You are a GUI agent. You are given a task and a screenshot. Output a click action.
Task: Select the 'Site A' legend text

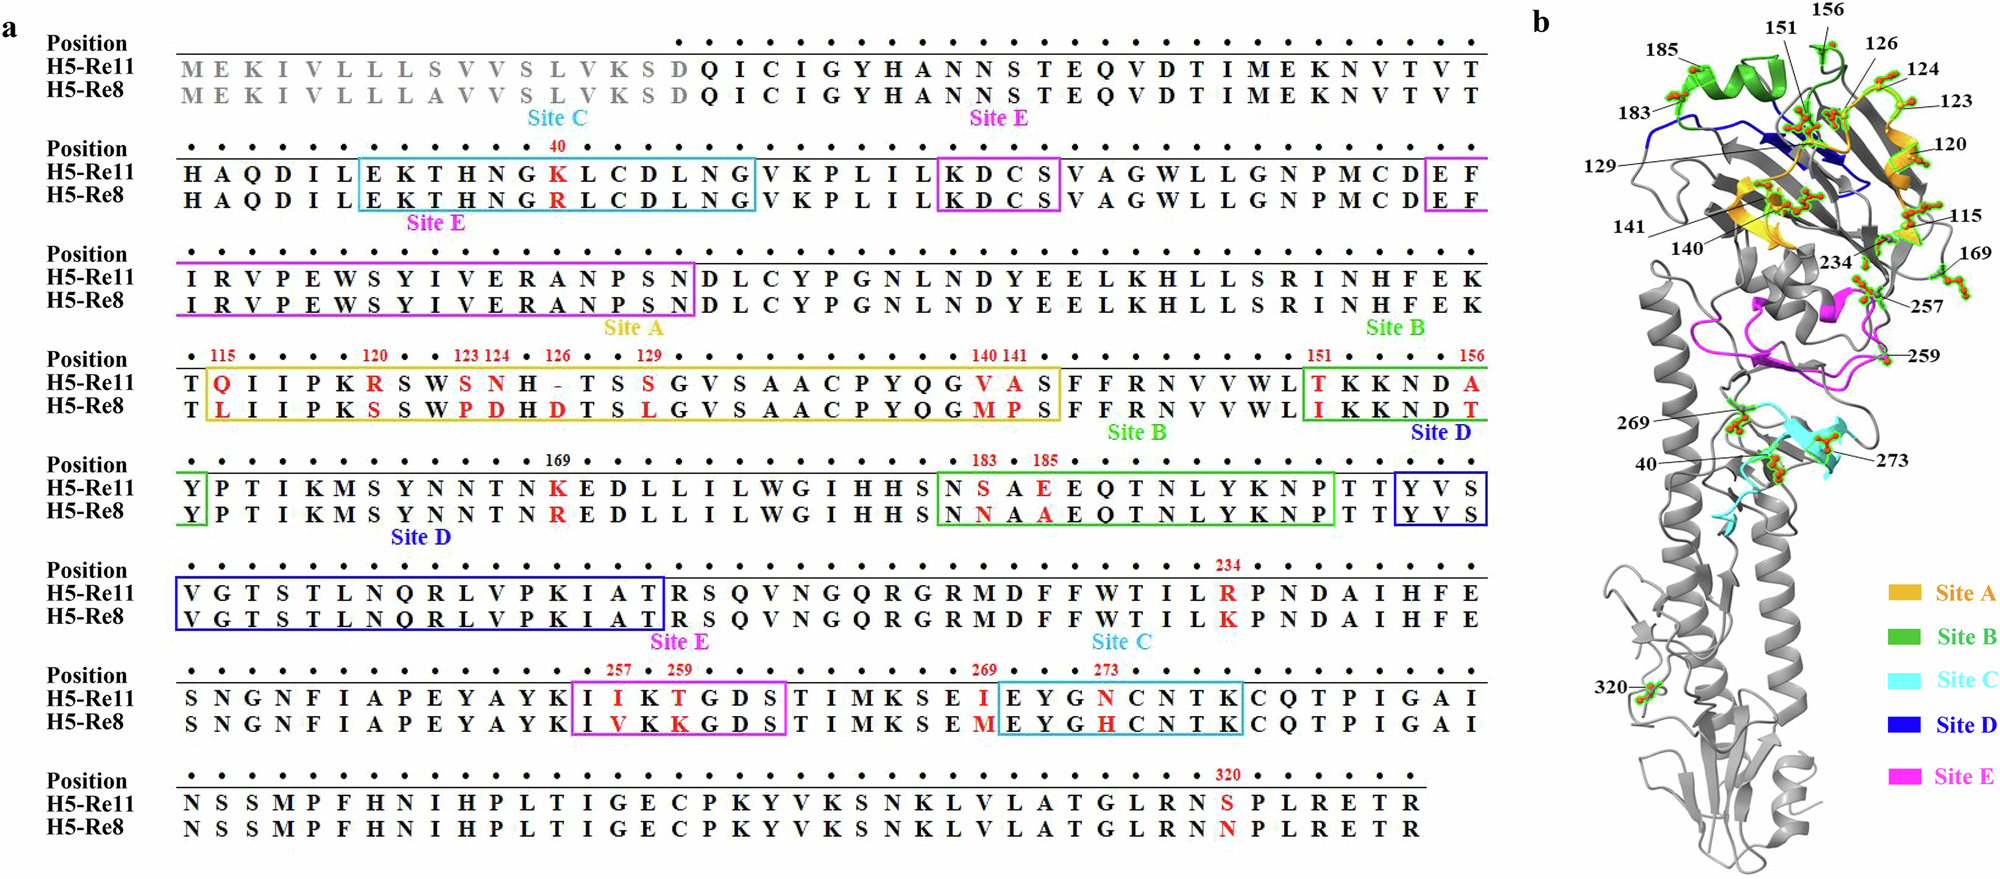(x=1965, y=593)
